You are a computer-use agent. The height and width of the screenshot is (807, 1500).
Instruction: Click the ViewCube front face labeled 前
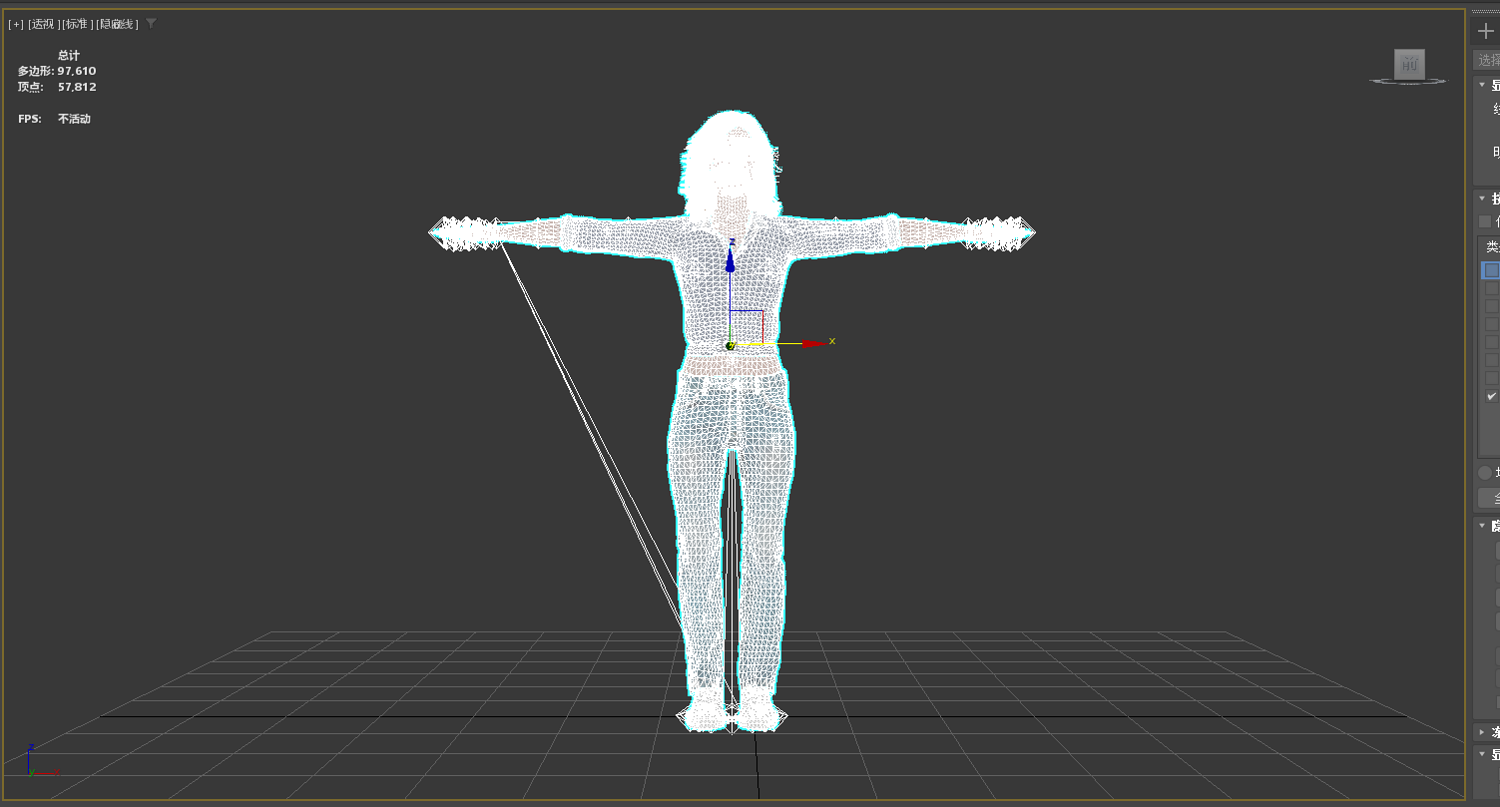pos(1410,64)
